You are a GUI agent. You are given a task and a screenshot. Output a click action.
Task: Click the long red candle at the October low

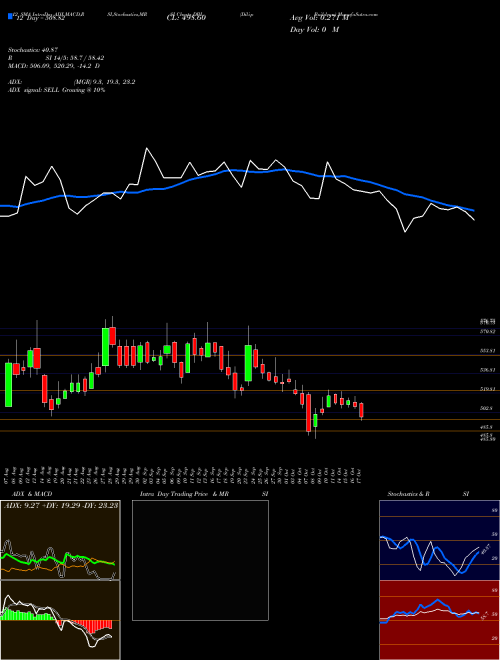309,413
